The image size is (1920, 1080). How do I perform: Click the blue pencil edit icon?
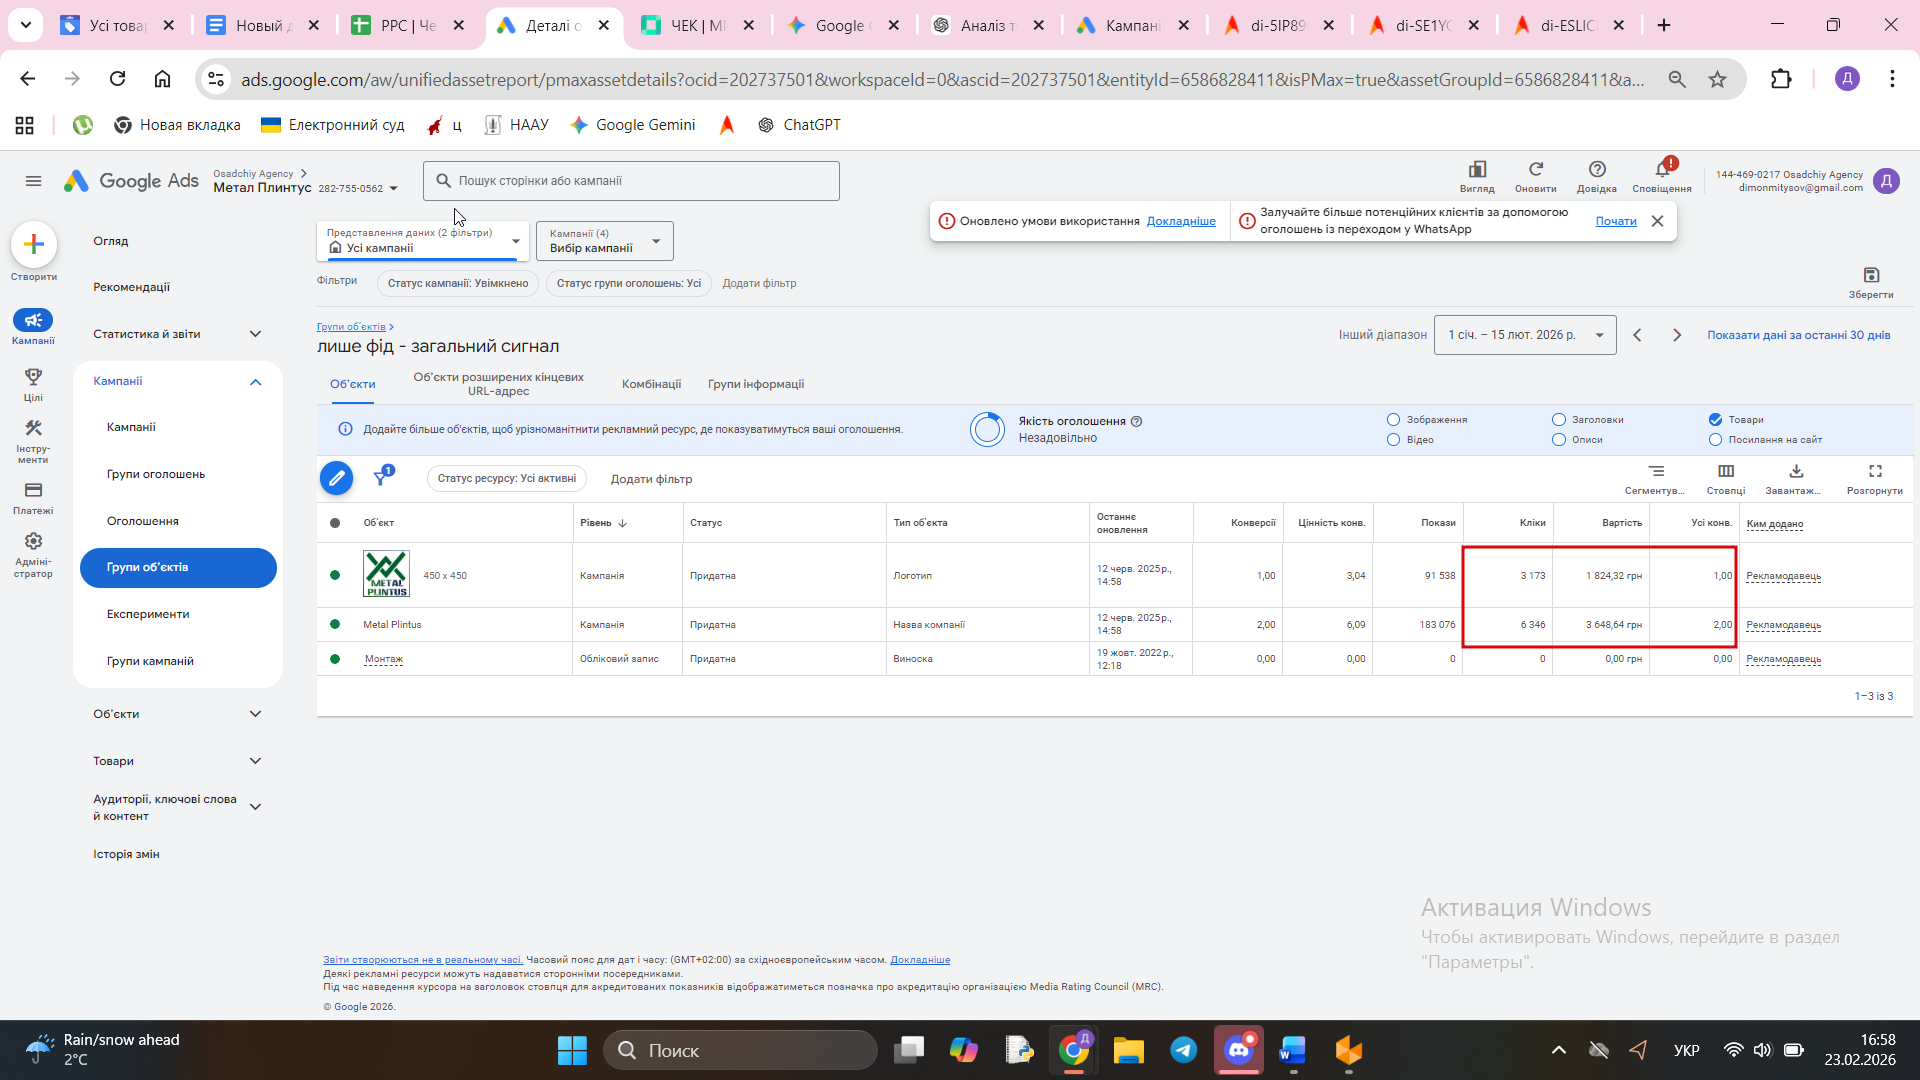[336, 478]
